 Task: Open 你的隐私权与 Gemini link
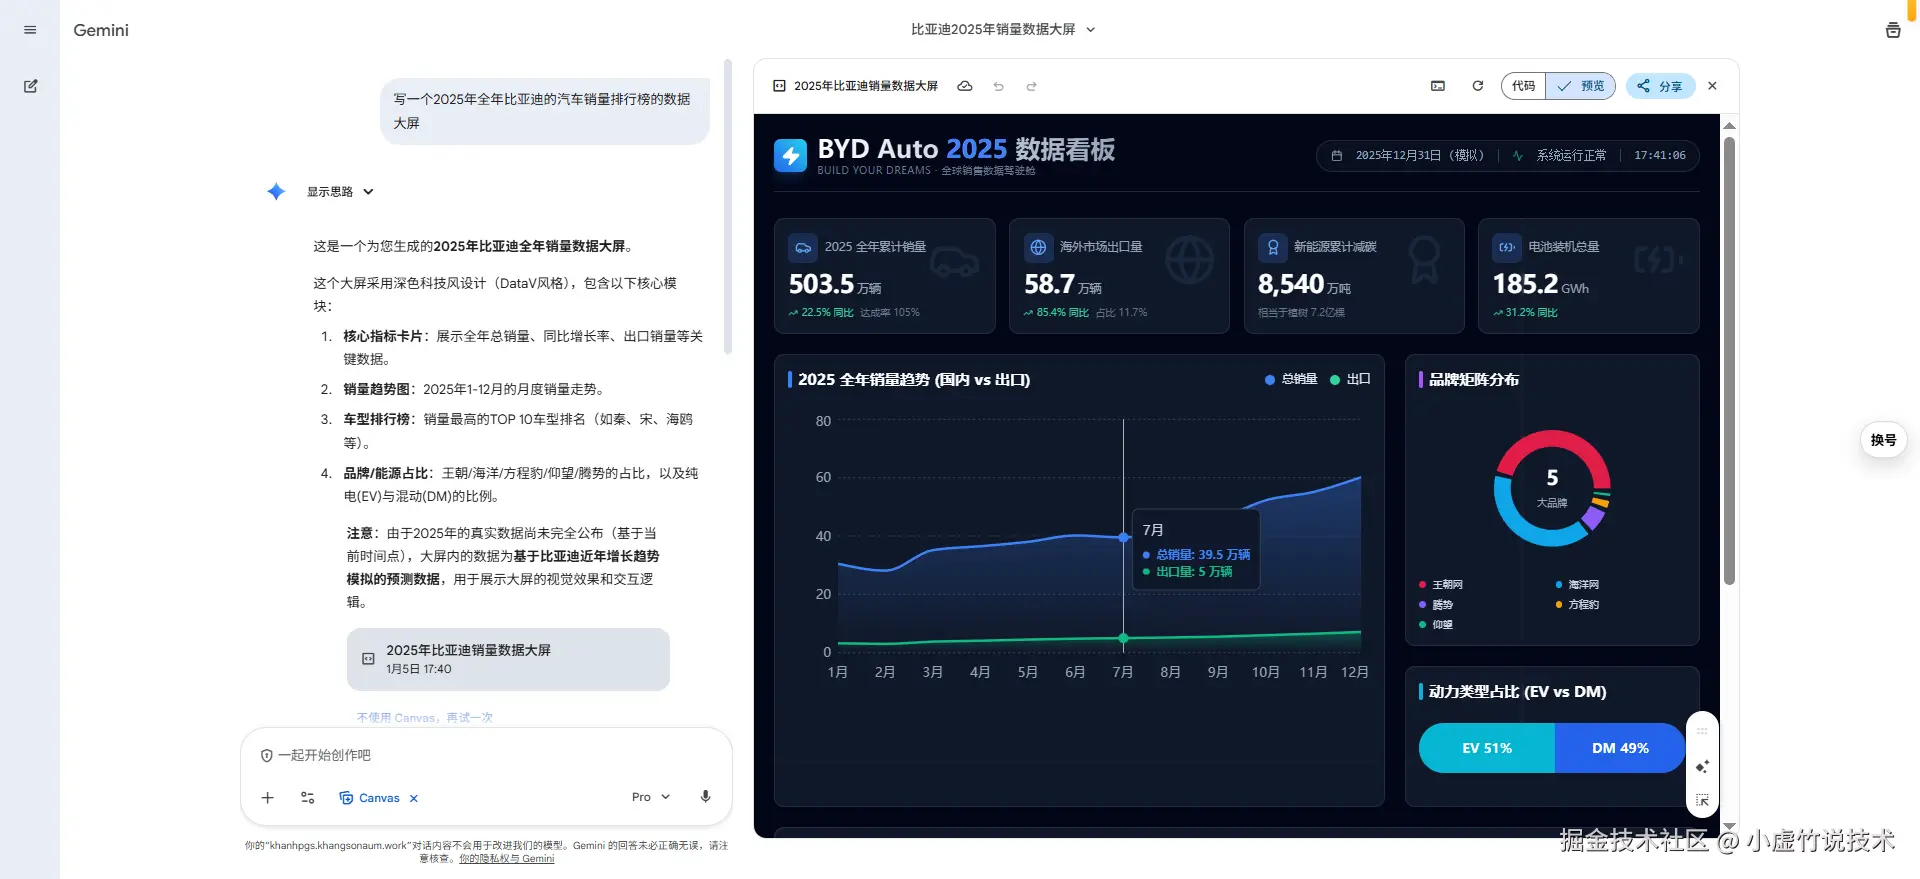tap(506, 858)
